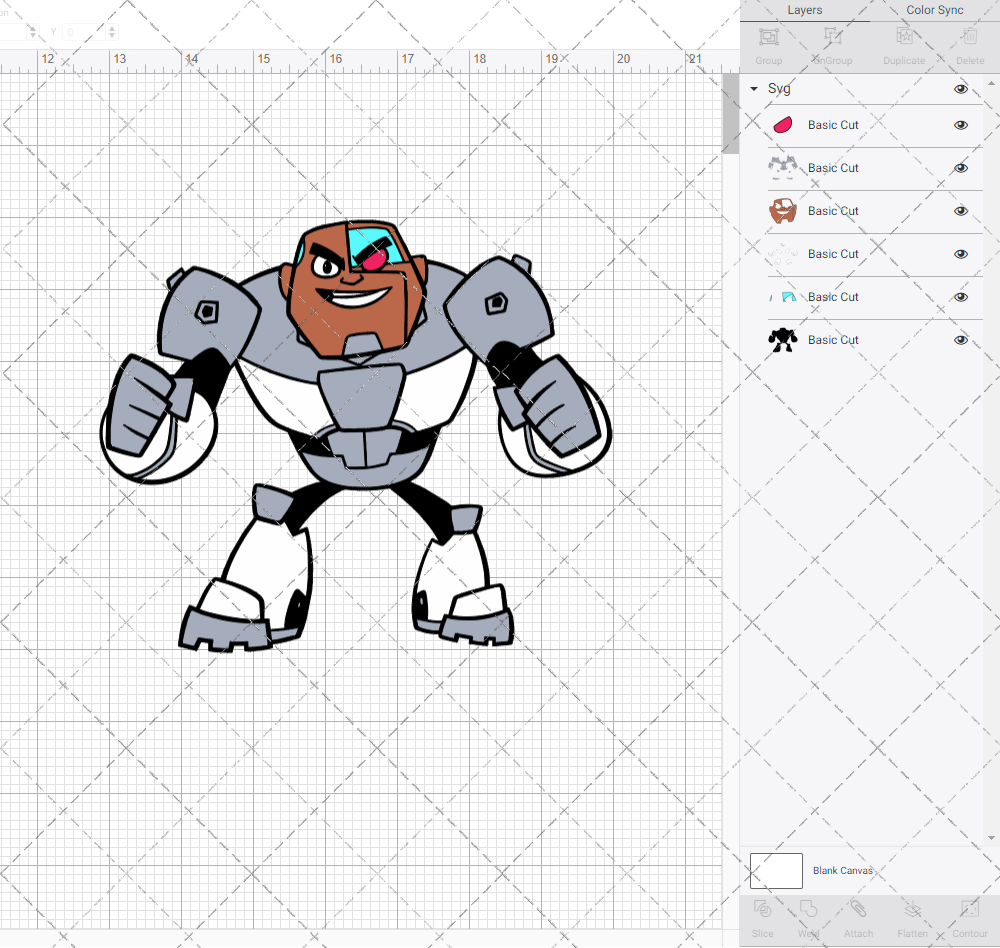The height and width of the screenshot is (948, 1000).
Task: Select the Flatten tool
Action: (x=913, y=908)
